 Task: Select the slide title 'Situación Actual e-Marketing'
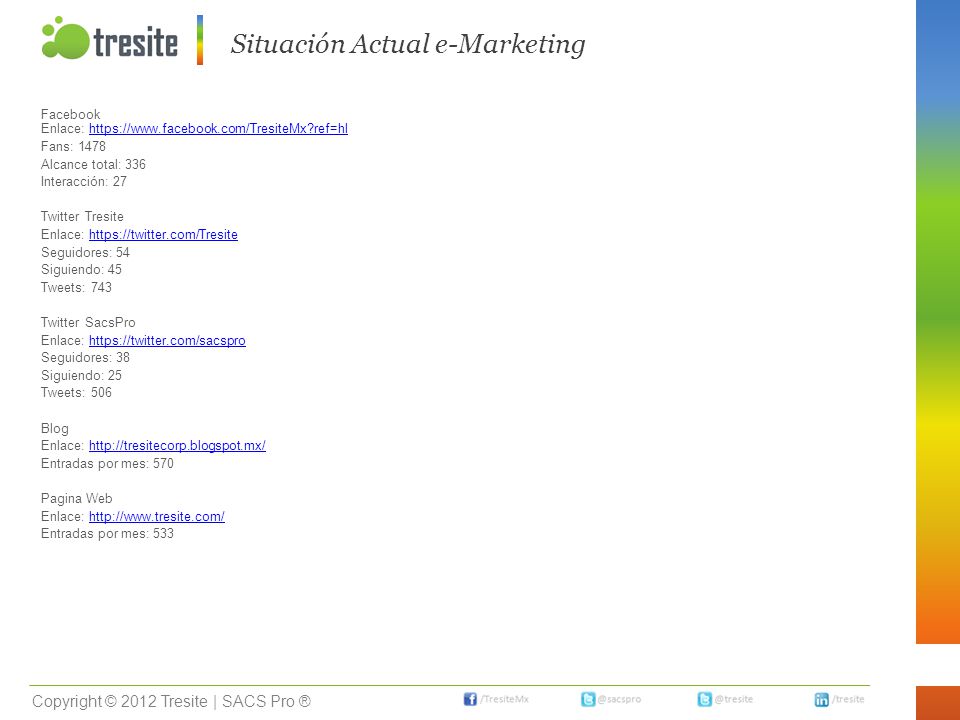tap(408, 44)
